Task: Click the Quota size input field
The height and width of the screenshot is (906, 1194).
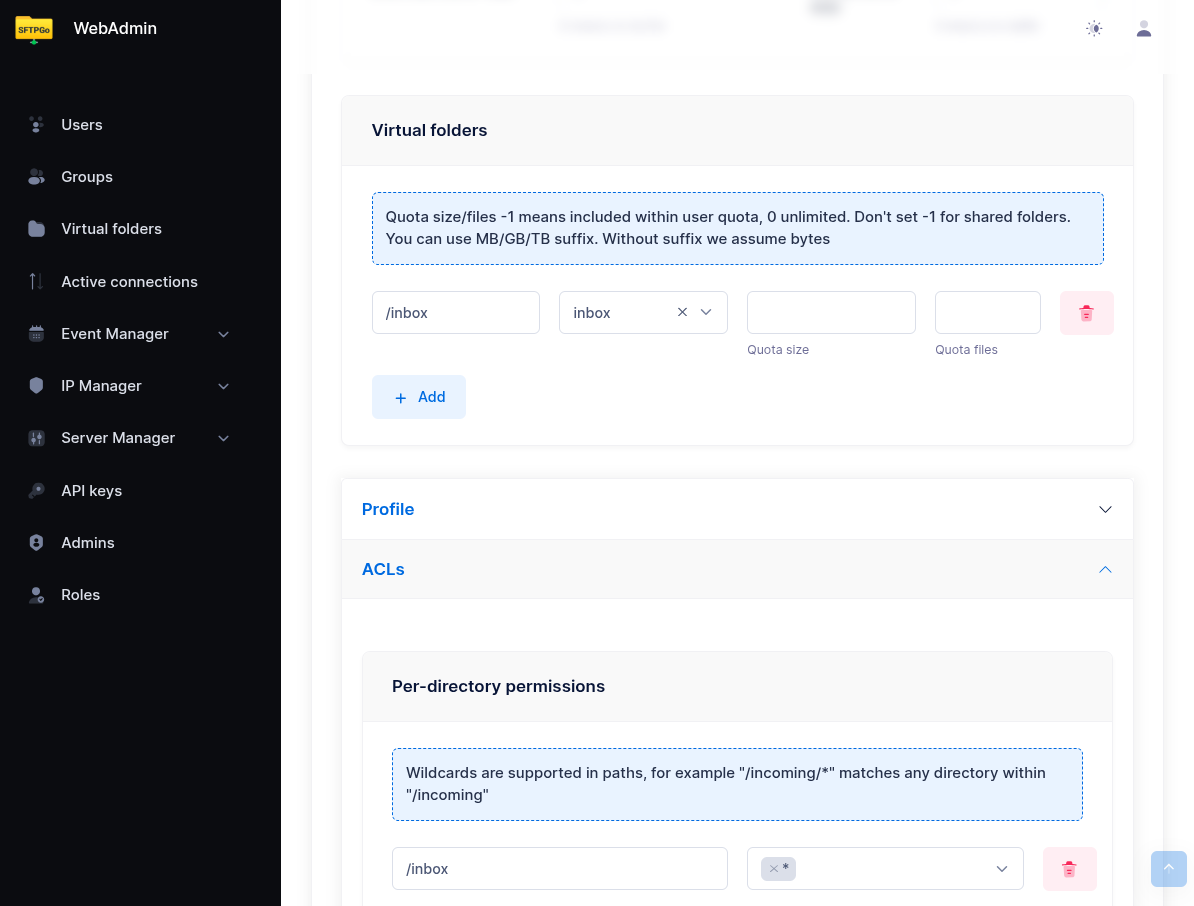Action: pos(830,312)
